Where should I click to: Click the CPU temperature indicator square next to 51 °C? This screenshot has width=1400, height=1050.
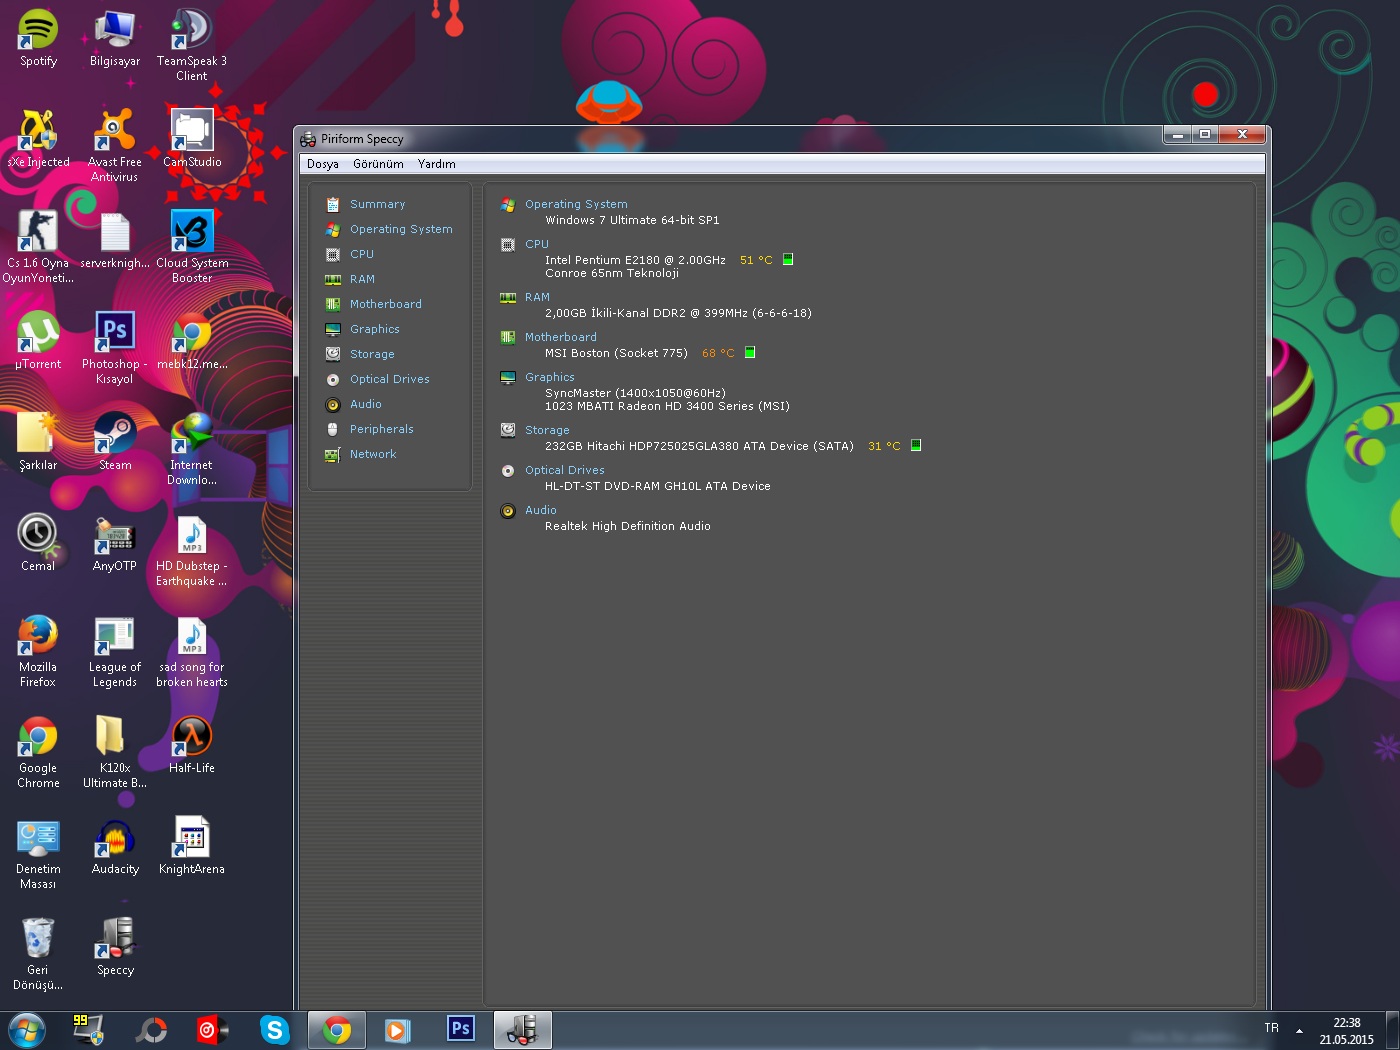[x=788, y=260]
